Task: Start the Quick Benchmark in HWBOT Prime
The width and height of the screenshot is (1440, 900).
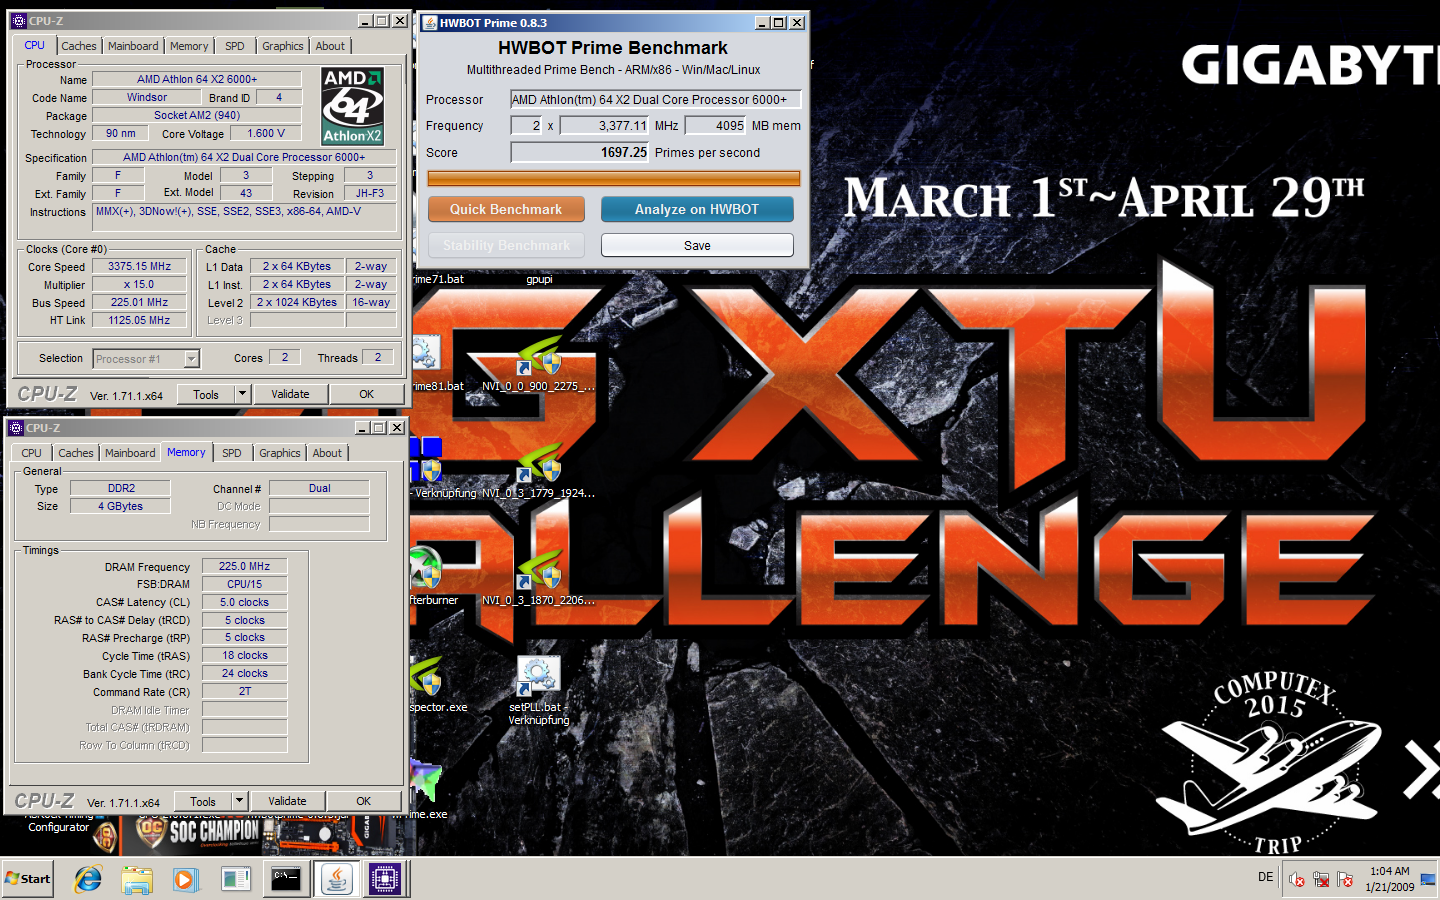Action: (x=506, y=209)
